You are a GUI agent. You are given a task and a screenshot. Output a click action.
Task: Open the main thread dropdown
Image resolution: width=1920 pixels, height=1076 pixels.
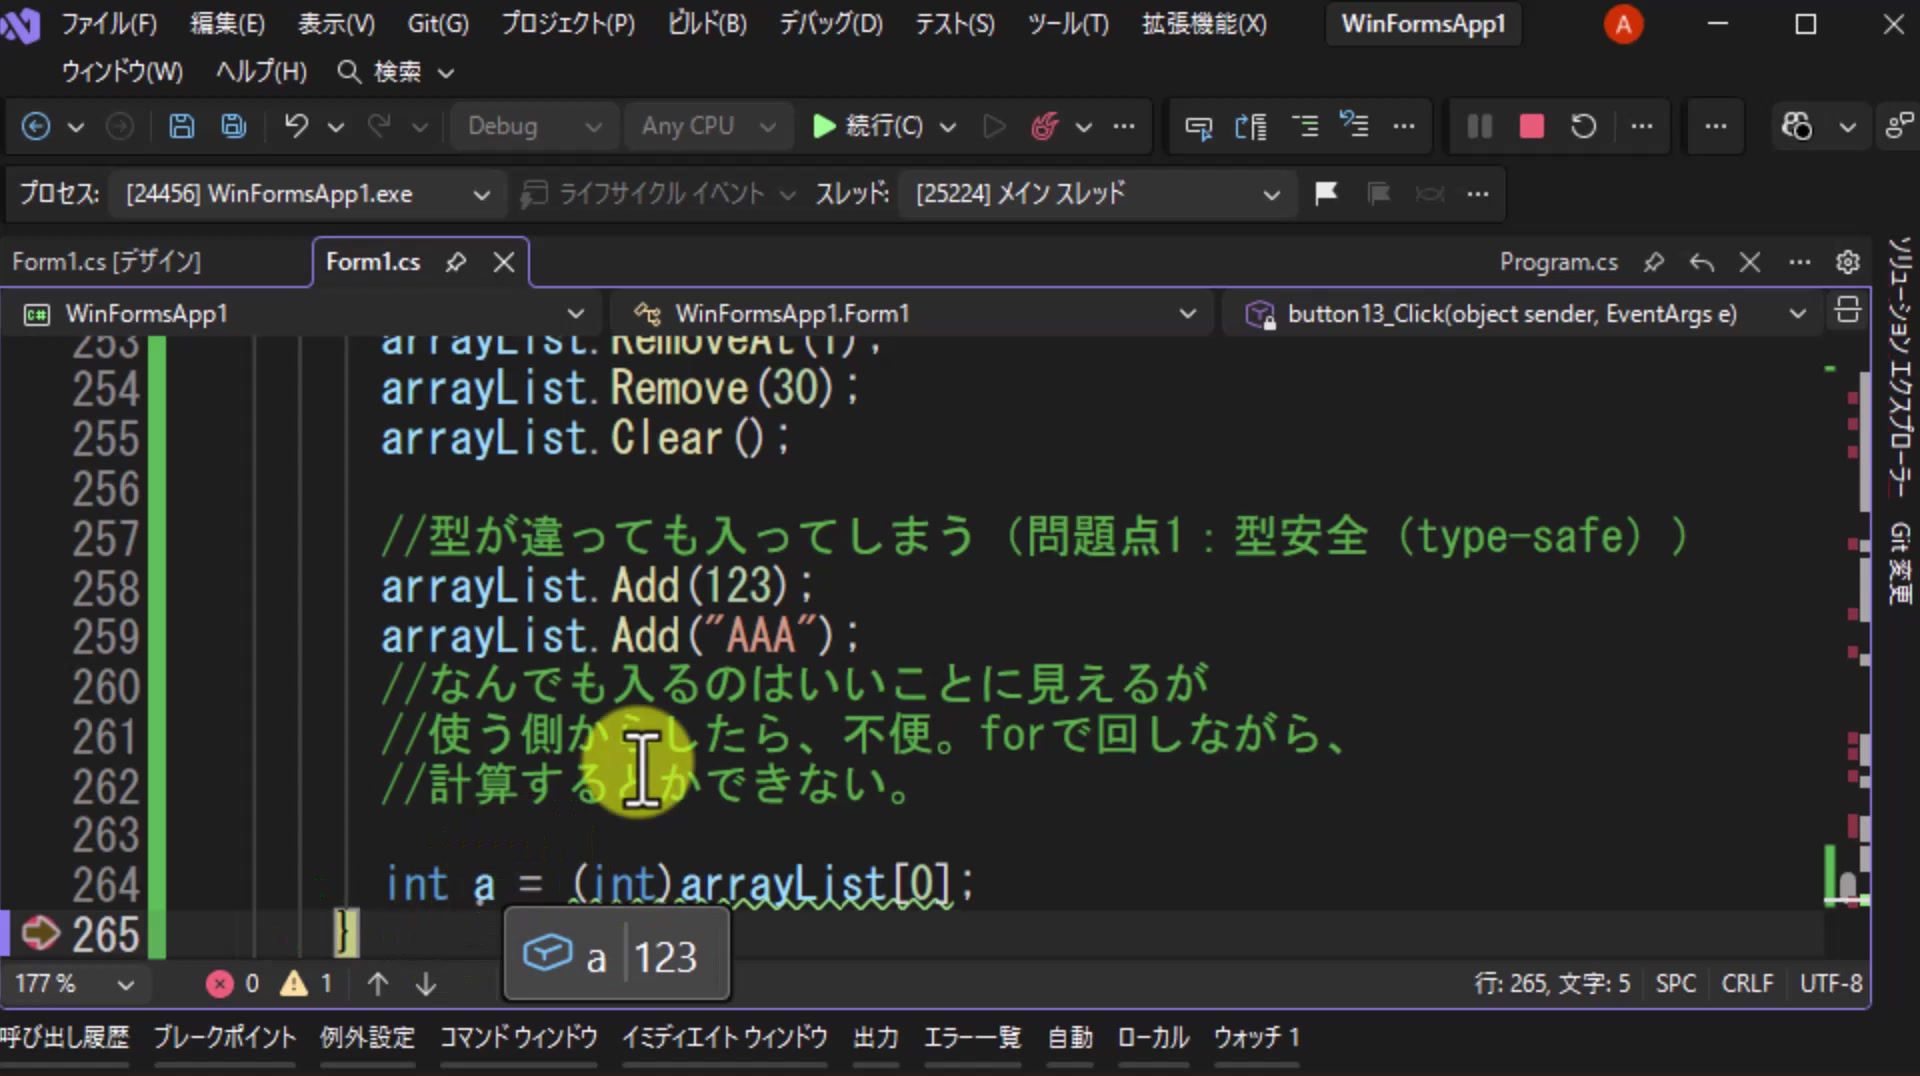pyautogui.click(x=1098, y=193)
